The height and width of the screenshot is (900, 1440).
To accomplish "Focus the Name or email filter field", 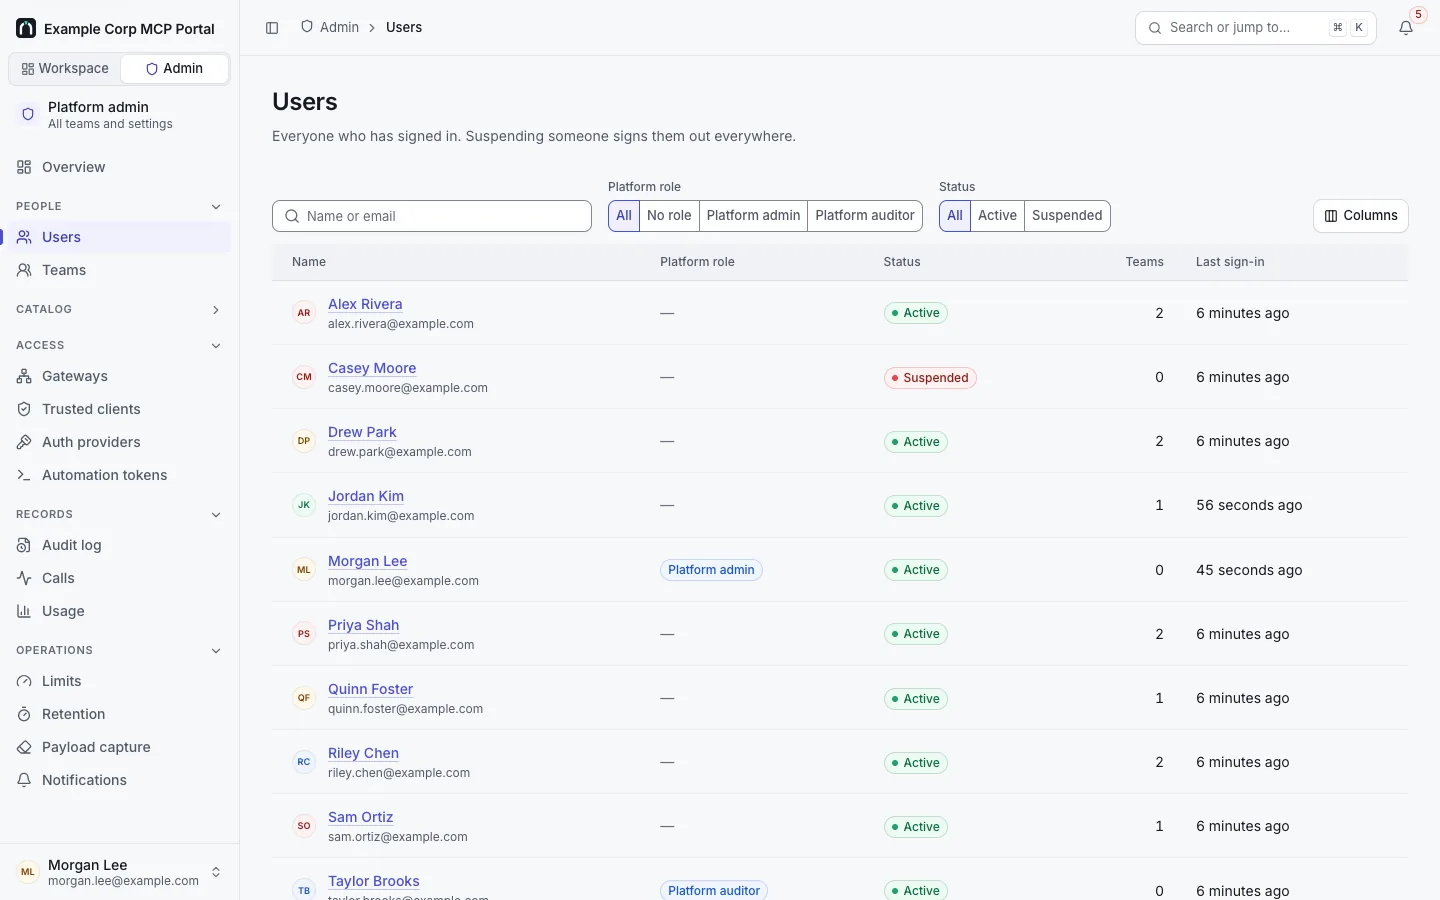I will coord(432,216).
